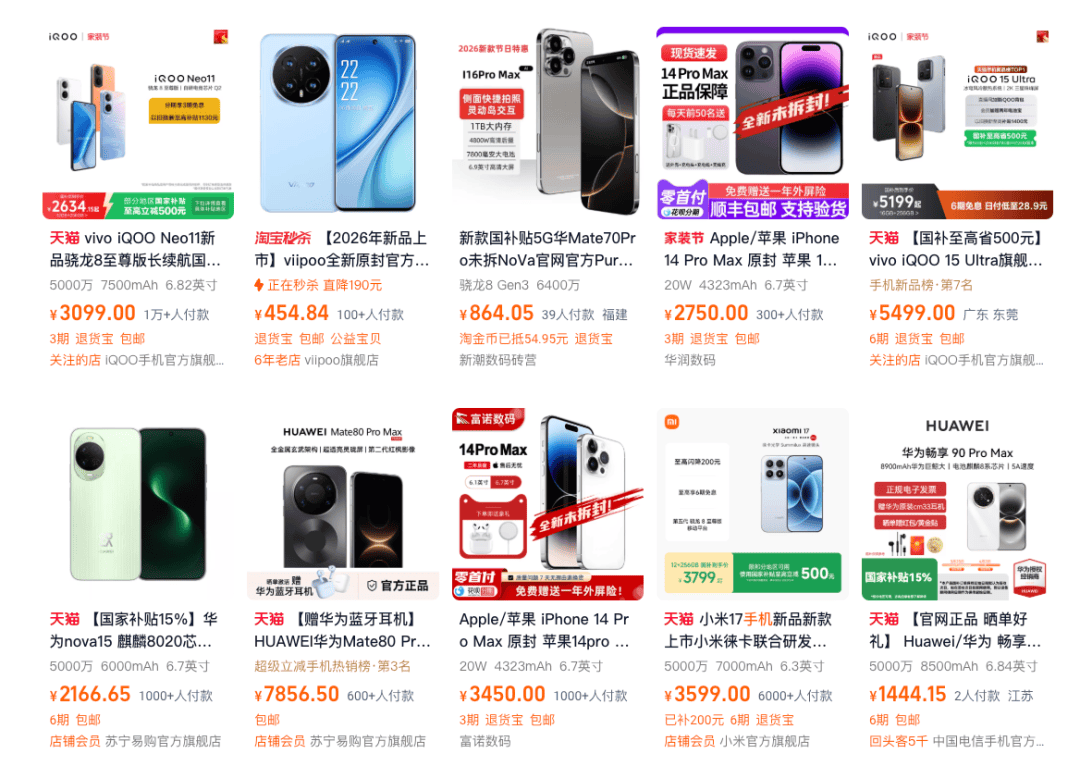Click the Tmall badge on iQOO Neo11 title
Image resolution: width=1080 pixels, height=766 pixels.
(x=64, y=238)
